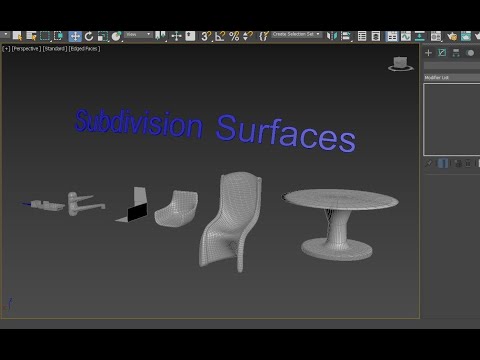Toggle the Layer Explorer icon
The width and height of the screenshot is (480, 360).
pos(376,36)
